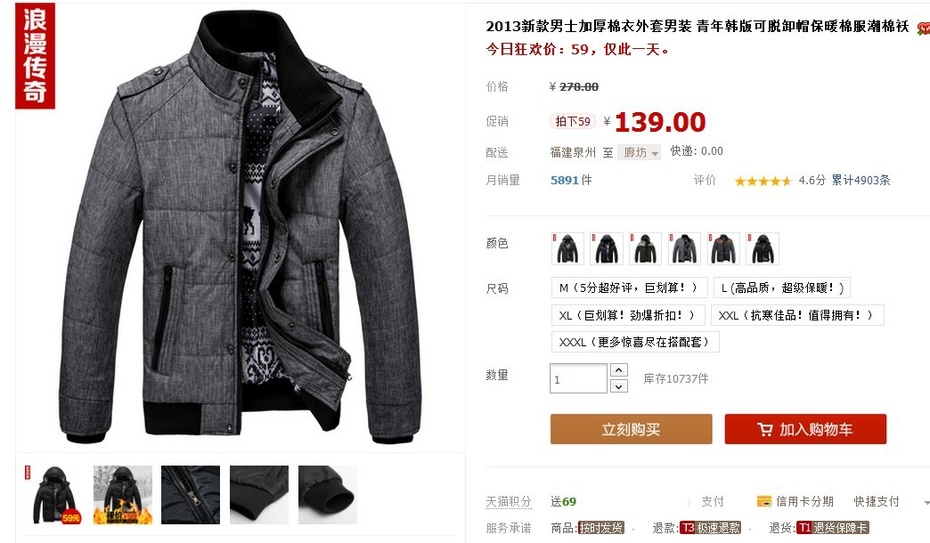The width and height of the screenshot is (930, 543).
Task: Select size L option
Action: (x=782, y=288)
